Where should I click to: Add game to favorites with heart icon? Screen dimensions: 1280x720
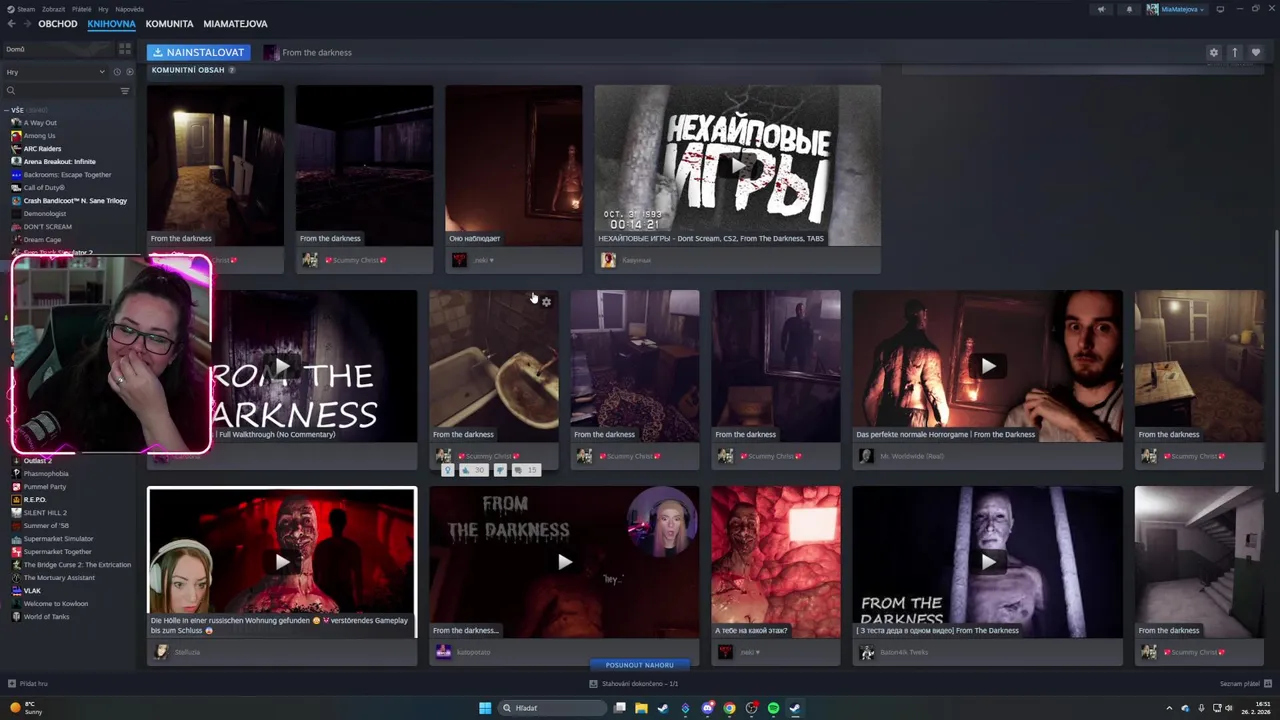pyautogui.click(x=1256, y=52)
